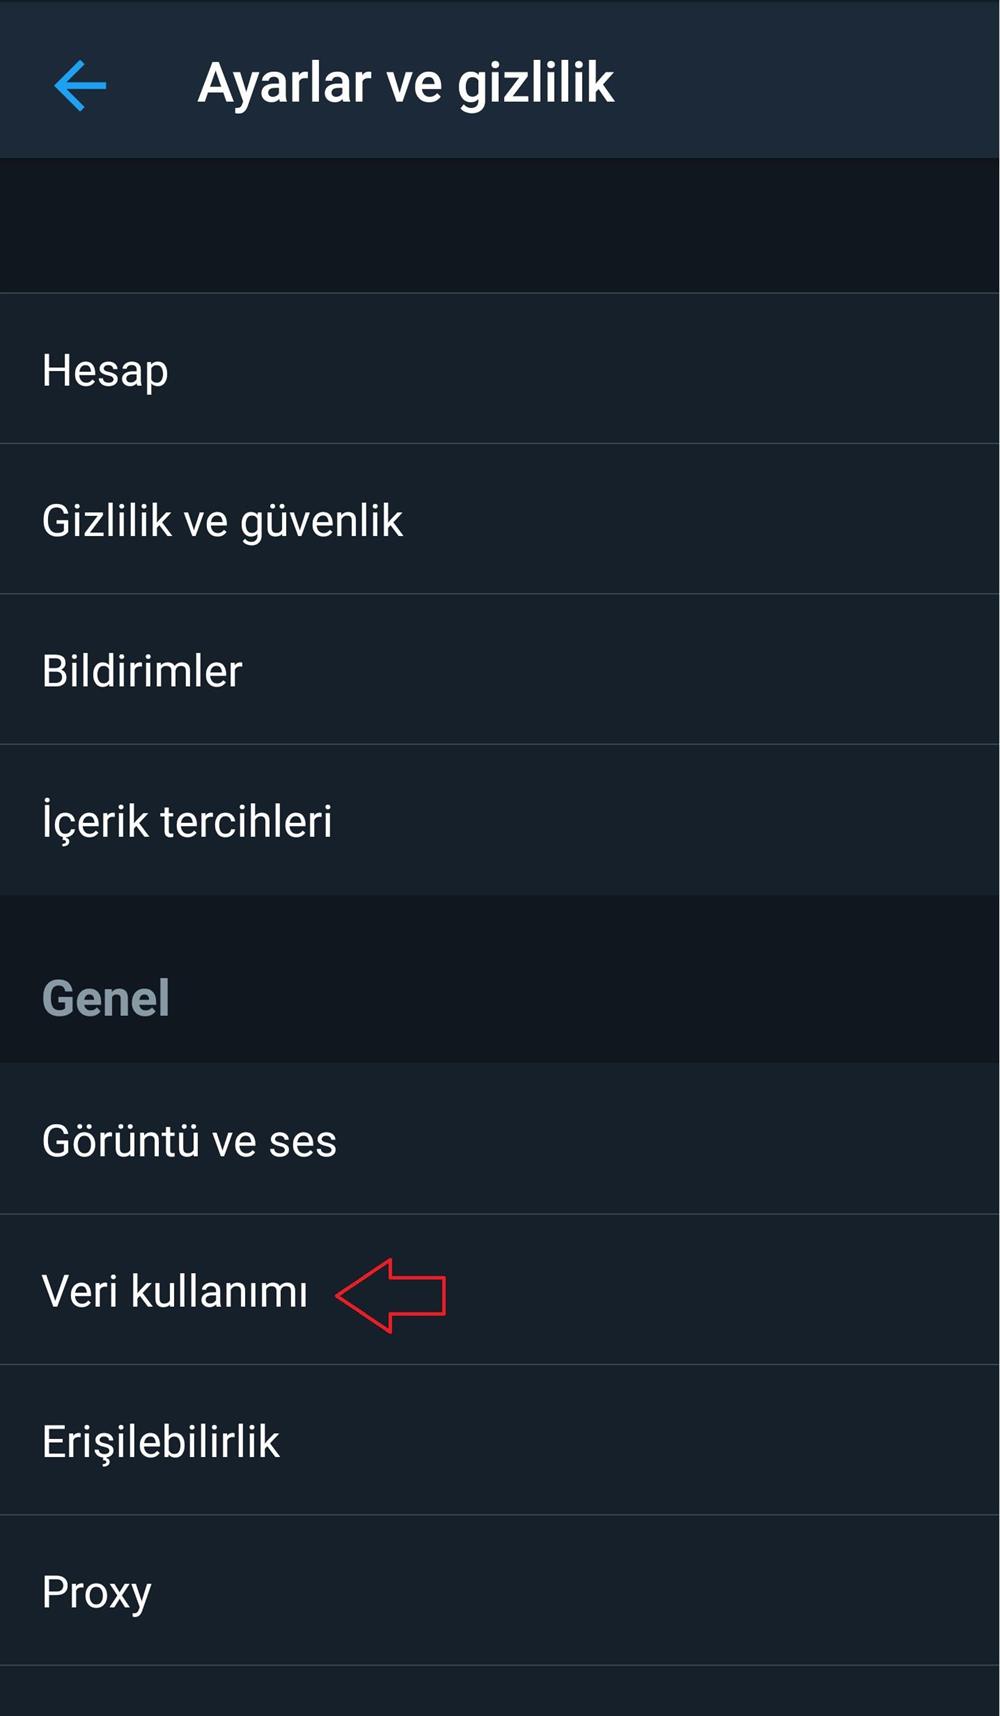The image size is (1000, 1716).
Task: Enter the account row labeled Hesap
Action: (105, 370)
